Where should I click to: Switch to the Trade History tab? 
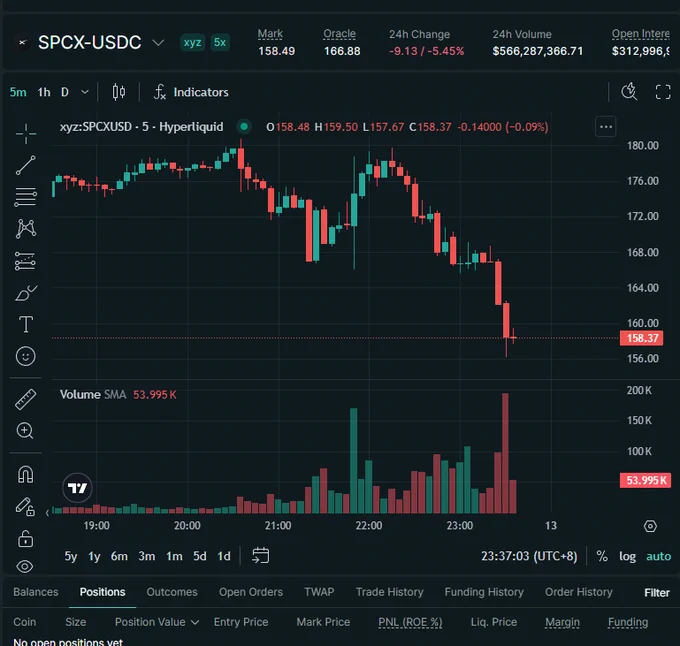pyautogui.click(x=389, y=592)
